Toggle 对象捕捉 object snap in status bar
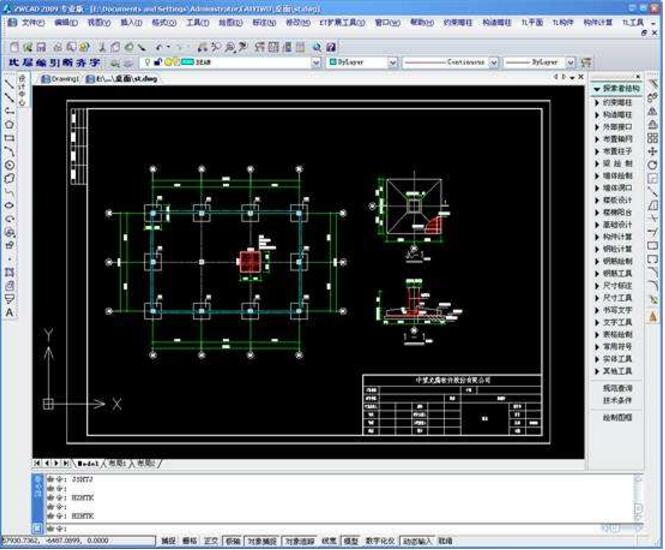The height and width of the screenshot is (550, 665). tap(262, 541)
